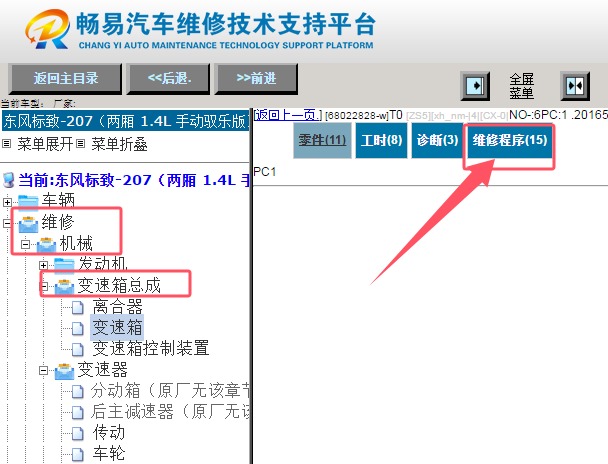
Task: Click 菜单展开 to expand the menu
Action: click(45, 144)
